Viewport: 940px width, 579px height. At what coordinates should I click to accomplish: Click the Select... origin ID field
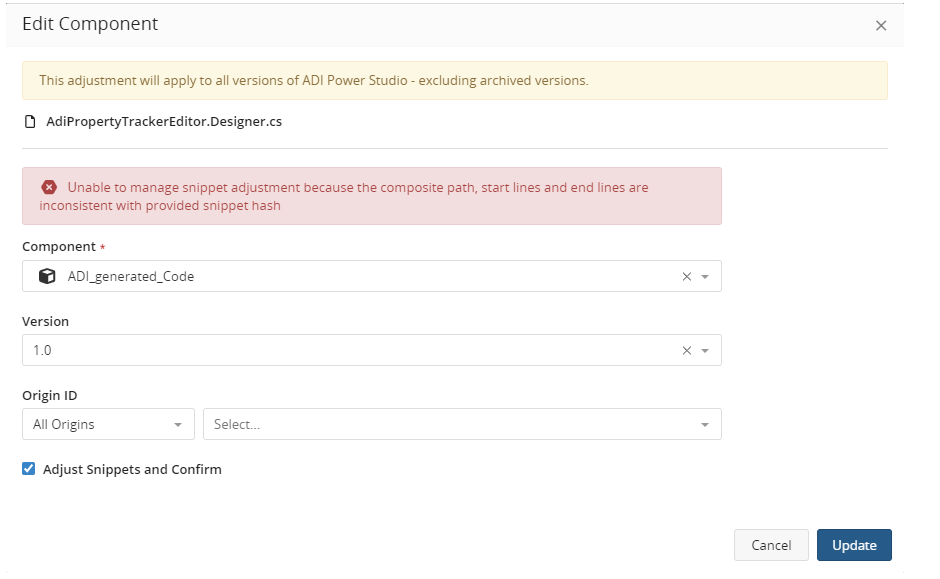pos(462,424)
